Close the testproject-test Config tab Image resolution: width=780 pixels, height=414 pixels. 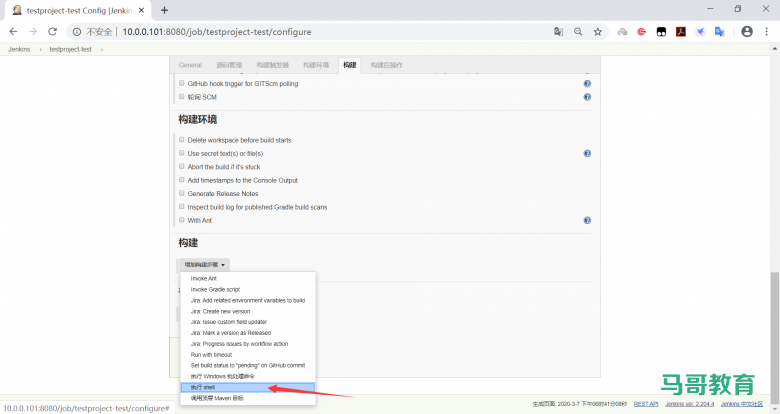point(141,10)
